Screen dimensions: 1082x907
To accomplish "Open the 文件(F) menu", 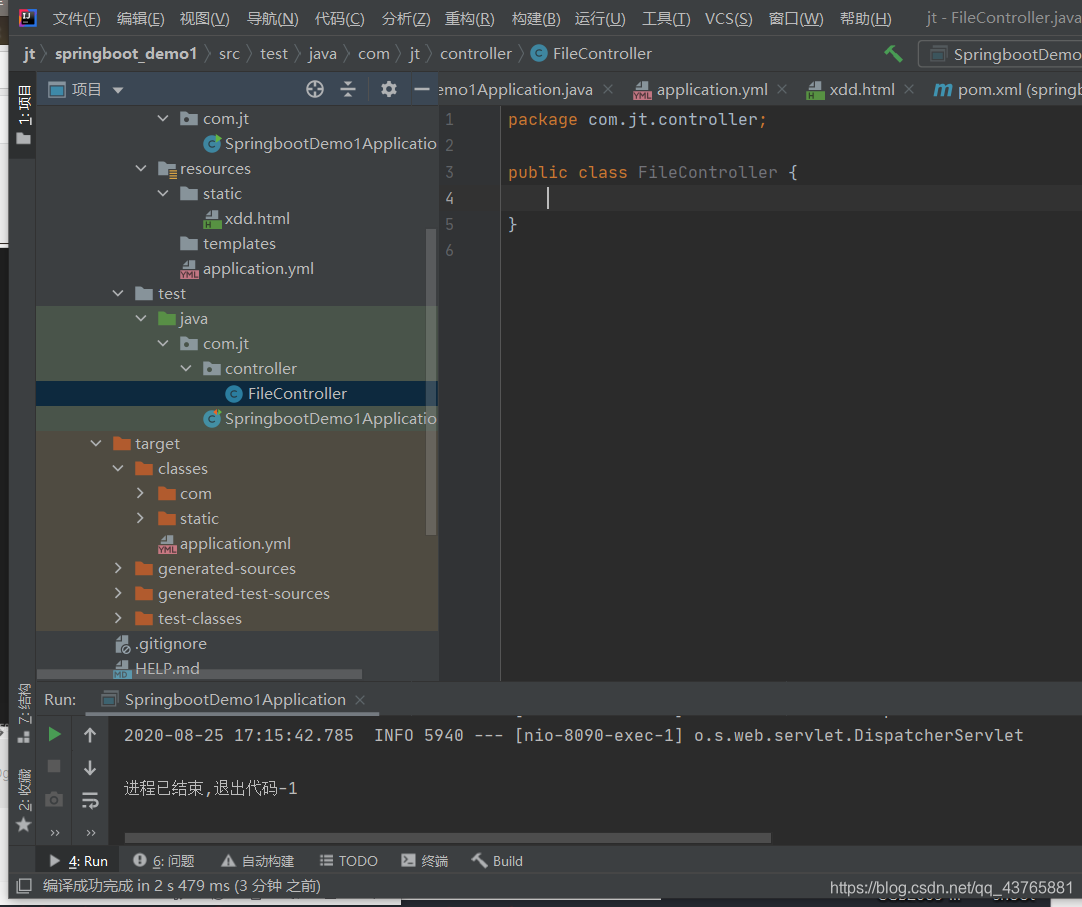I will [77, 19].
